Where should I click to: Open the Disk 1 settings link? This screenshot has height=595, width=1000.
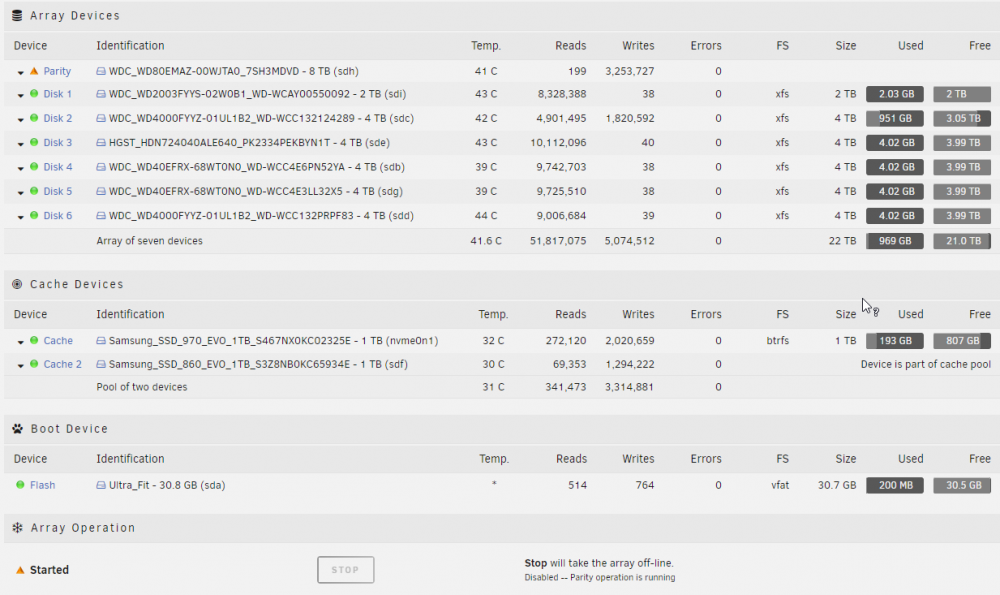(57, 94)
